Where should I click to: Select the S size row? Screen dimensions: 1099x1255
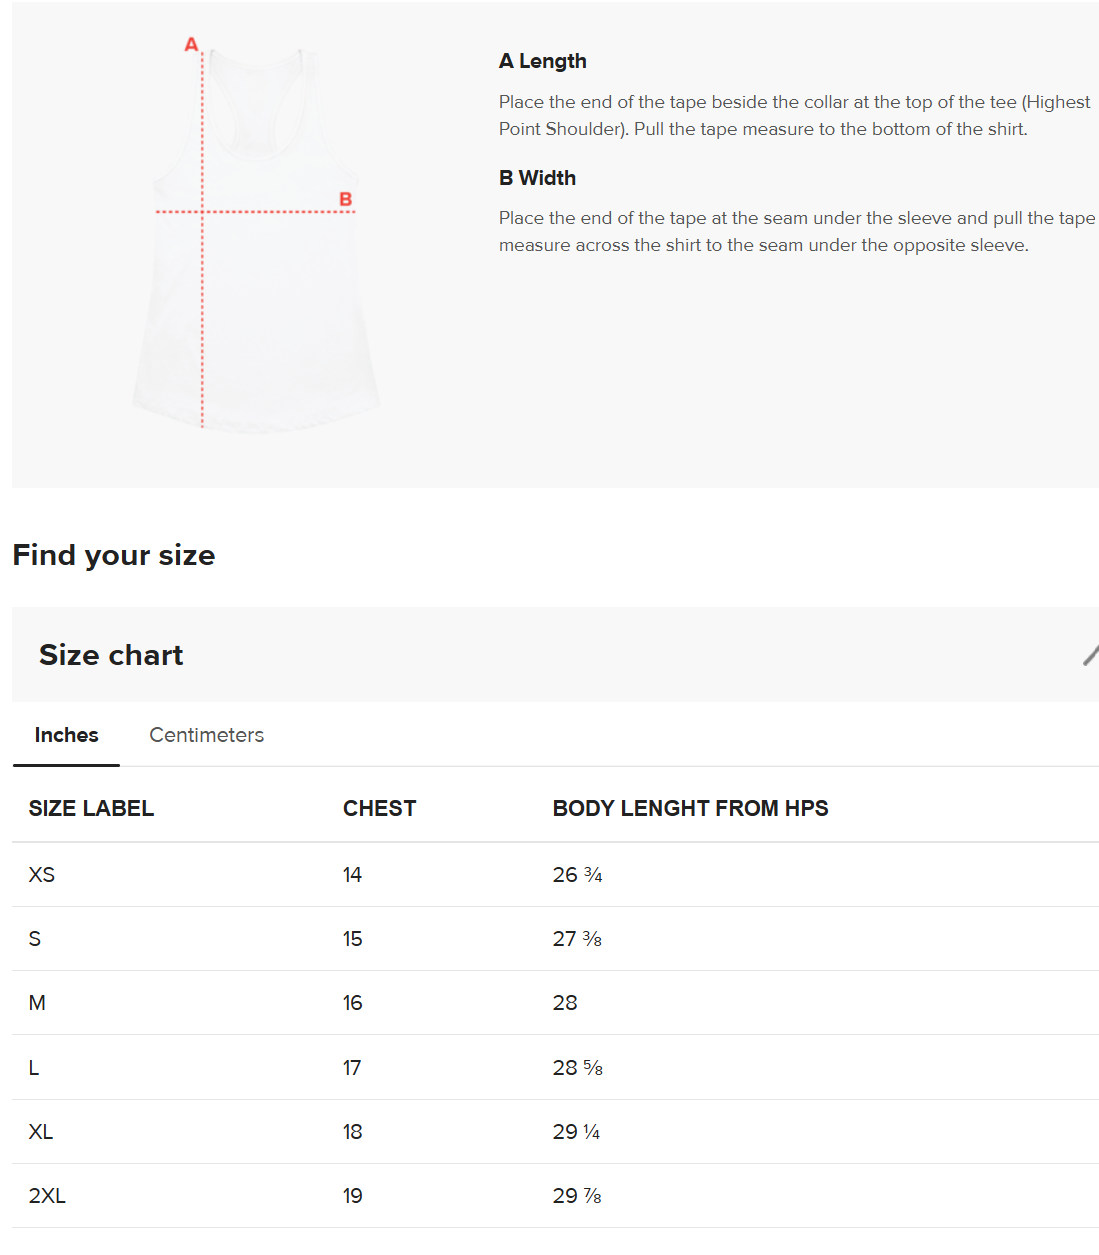555,939
